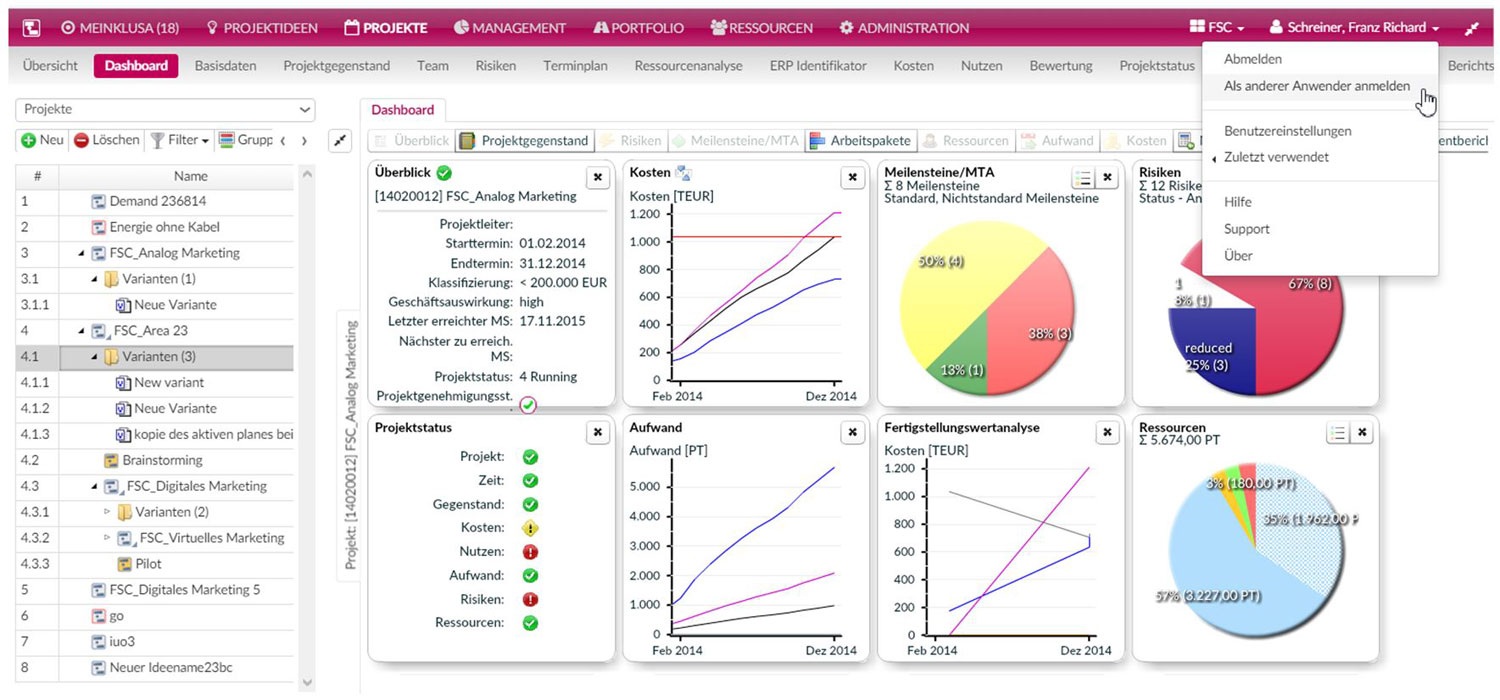Expand the Varianten (2) tree node

[x=107, y=512]
